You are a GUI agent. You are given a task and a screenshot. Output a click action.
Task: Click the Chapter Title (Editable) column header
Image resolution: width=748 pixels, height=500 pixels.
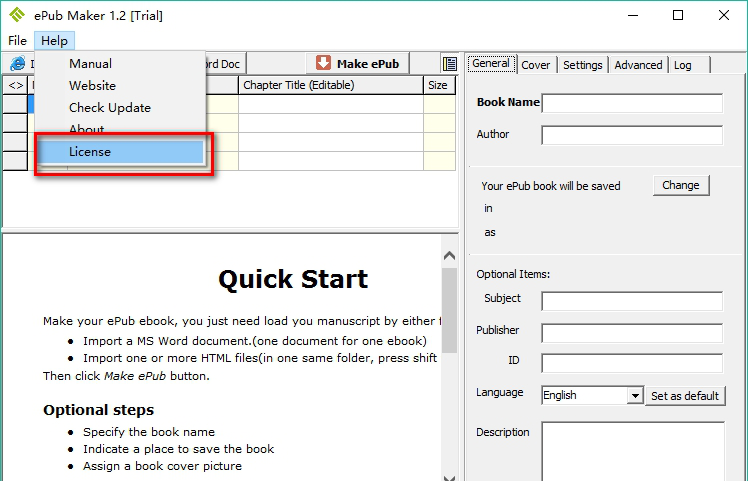(331, 85)
